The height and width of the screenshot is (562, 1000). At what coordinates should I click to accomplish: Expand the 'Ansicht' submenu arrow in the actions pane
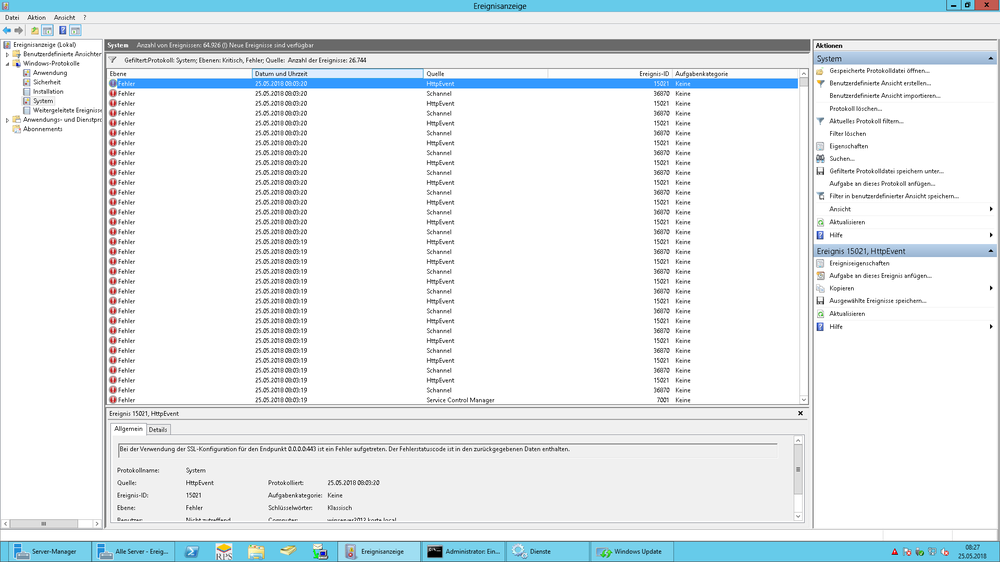click(991, 209)
